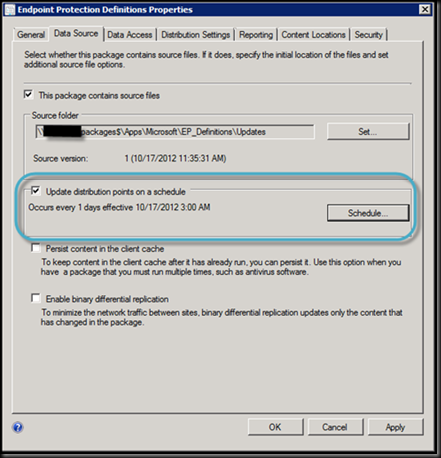The image size is (441, 458).
Task: Switch to the General tab
Action: point(31,35)
